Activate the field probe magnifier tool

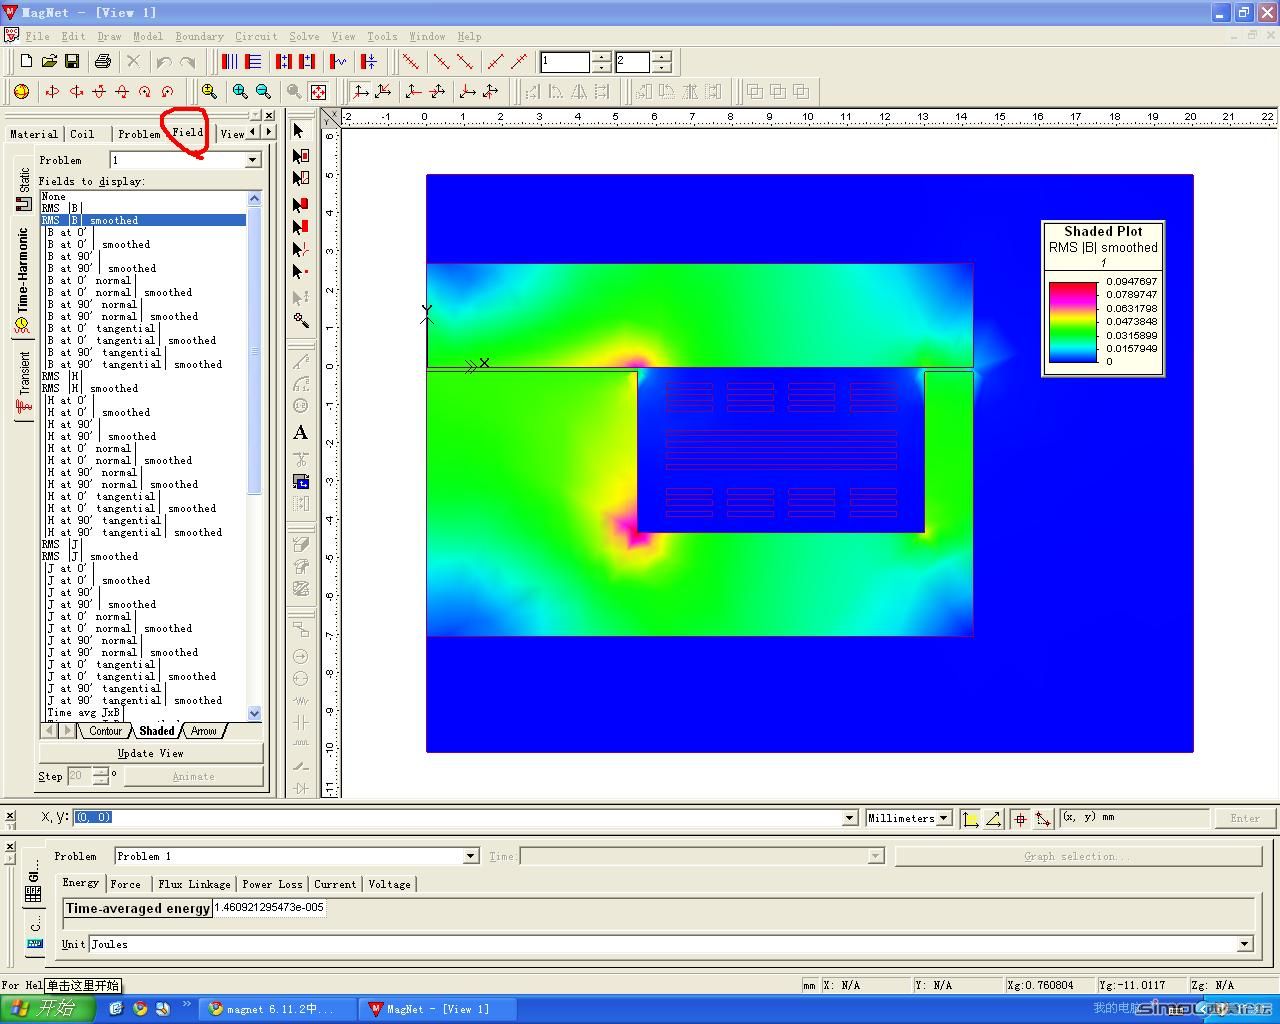[x=300, y=320]
